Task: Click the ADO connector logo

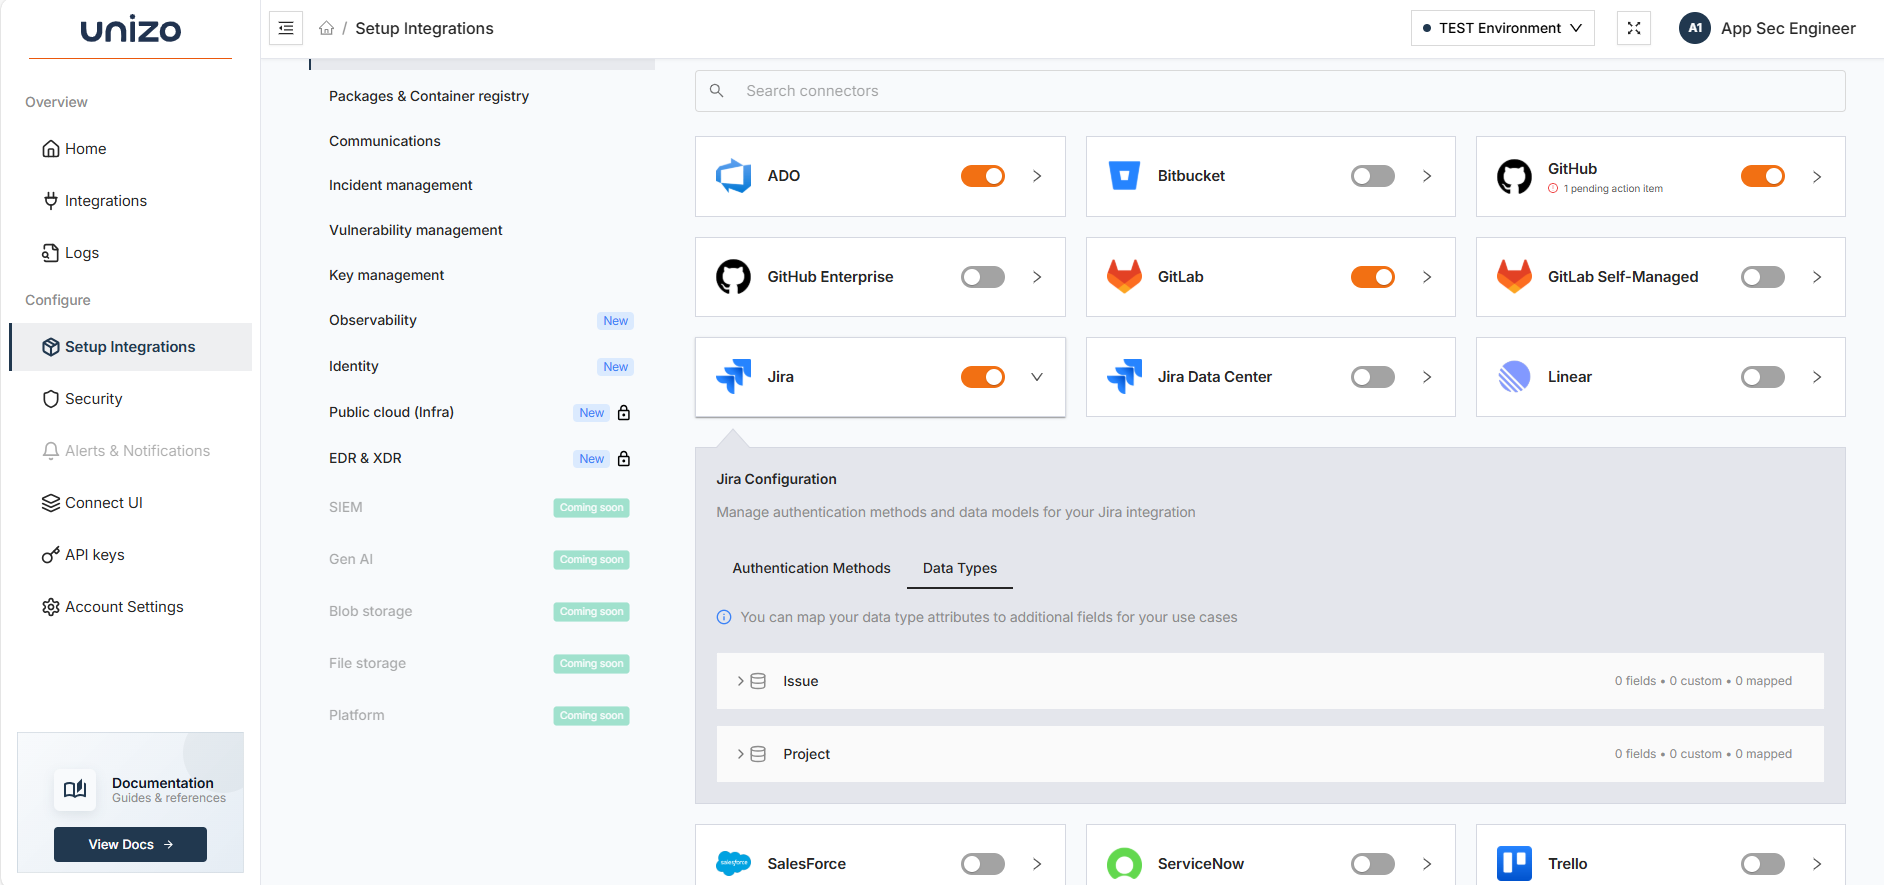Action: (733, 176)
